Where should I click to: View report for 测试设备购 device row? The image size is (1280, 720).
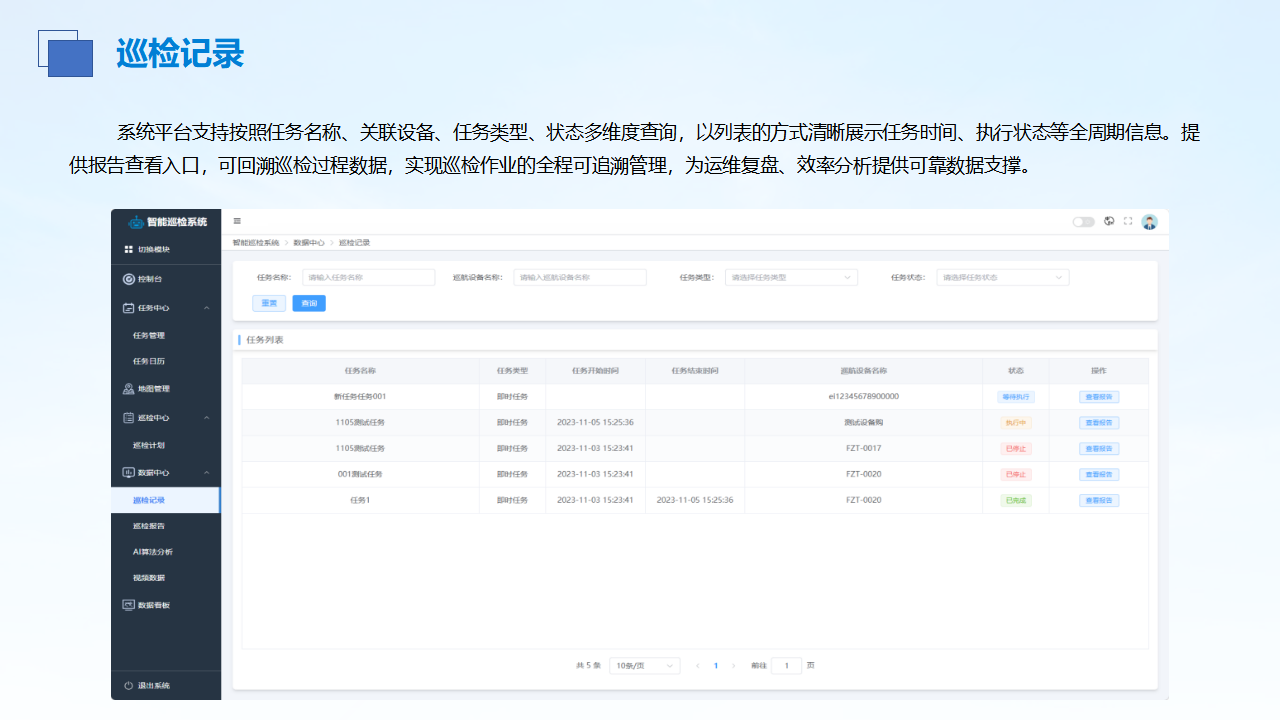pyautogui.click(x=1099, y=423)
